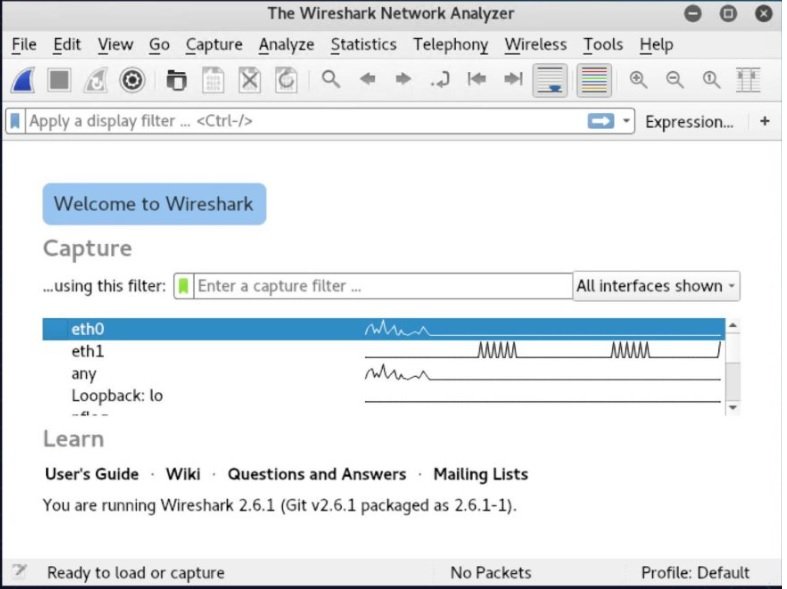
Task: Start capturing packets with the shark fin icon
Action: tap(24, 80)
